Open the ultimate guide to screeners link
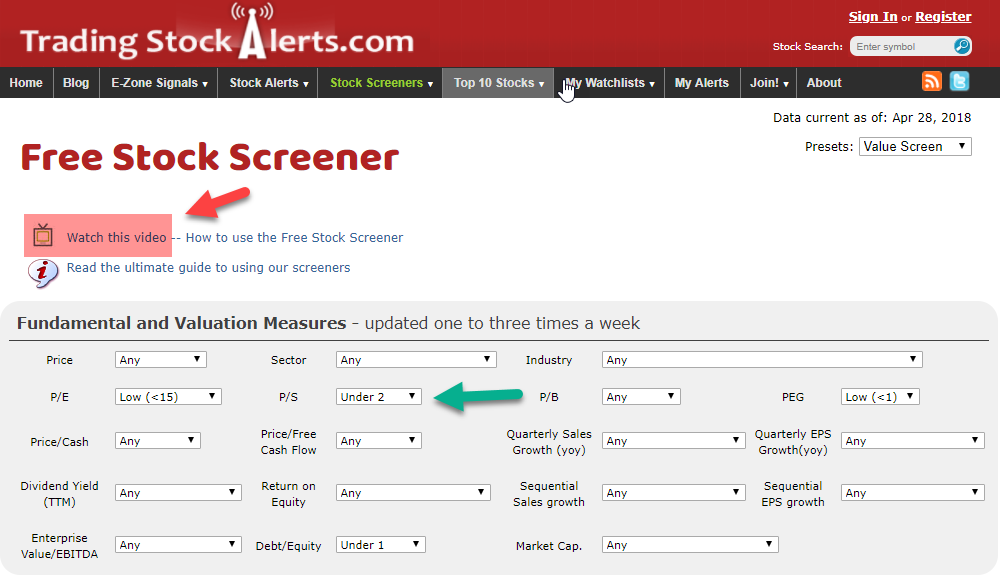Viewport: 1000px width, 577px height. click(209, 268)
